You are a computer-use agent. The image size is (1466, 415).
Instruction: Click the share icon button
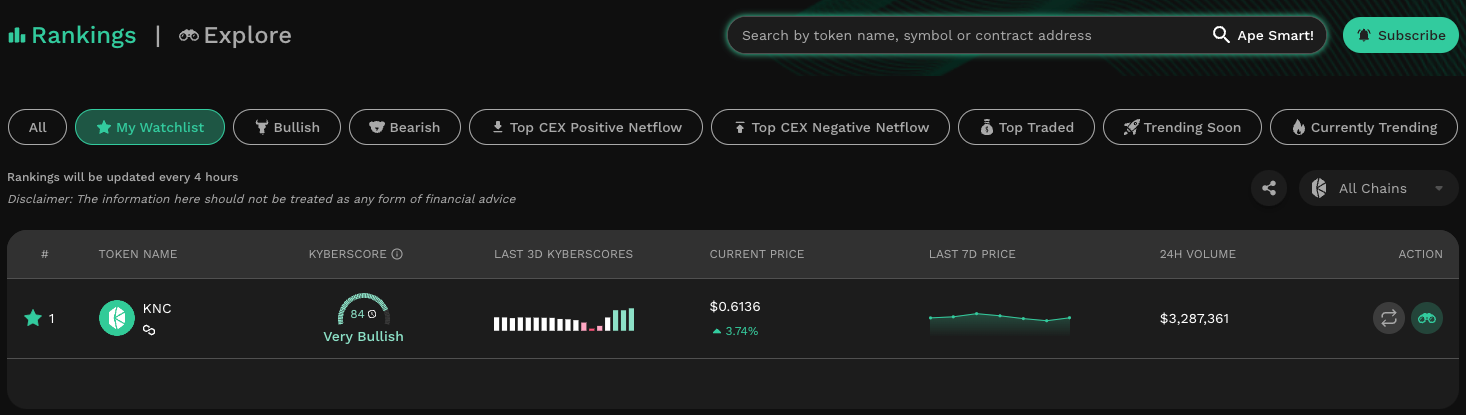click(1269, 188)
